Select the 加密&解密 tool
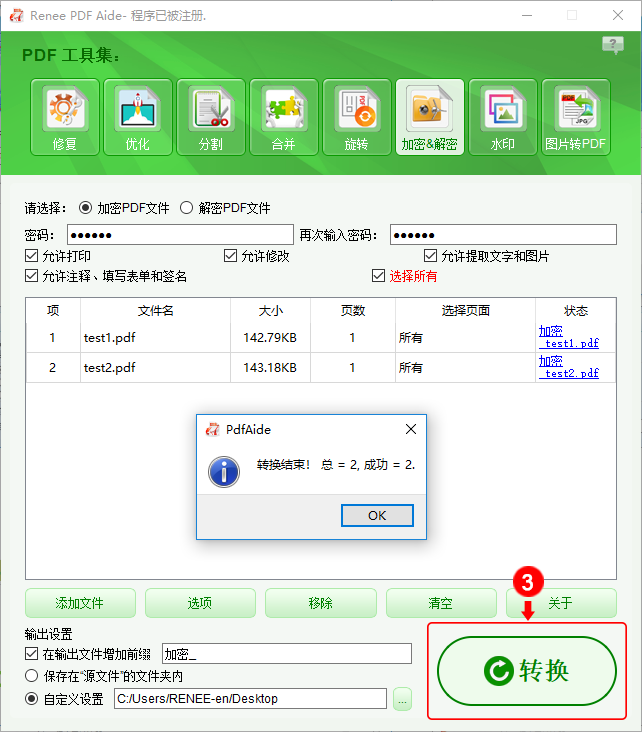Viewport: 642px width, 732px height. pyautogui.click(x=430, y=117)
